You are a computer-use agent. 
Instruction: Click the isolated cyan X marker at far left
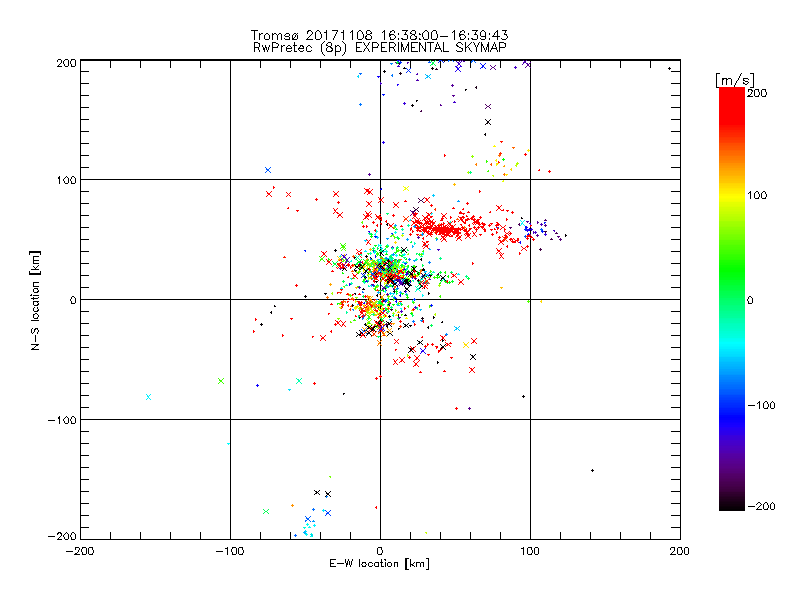148,397
